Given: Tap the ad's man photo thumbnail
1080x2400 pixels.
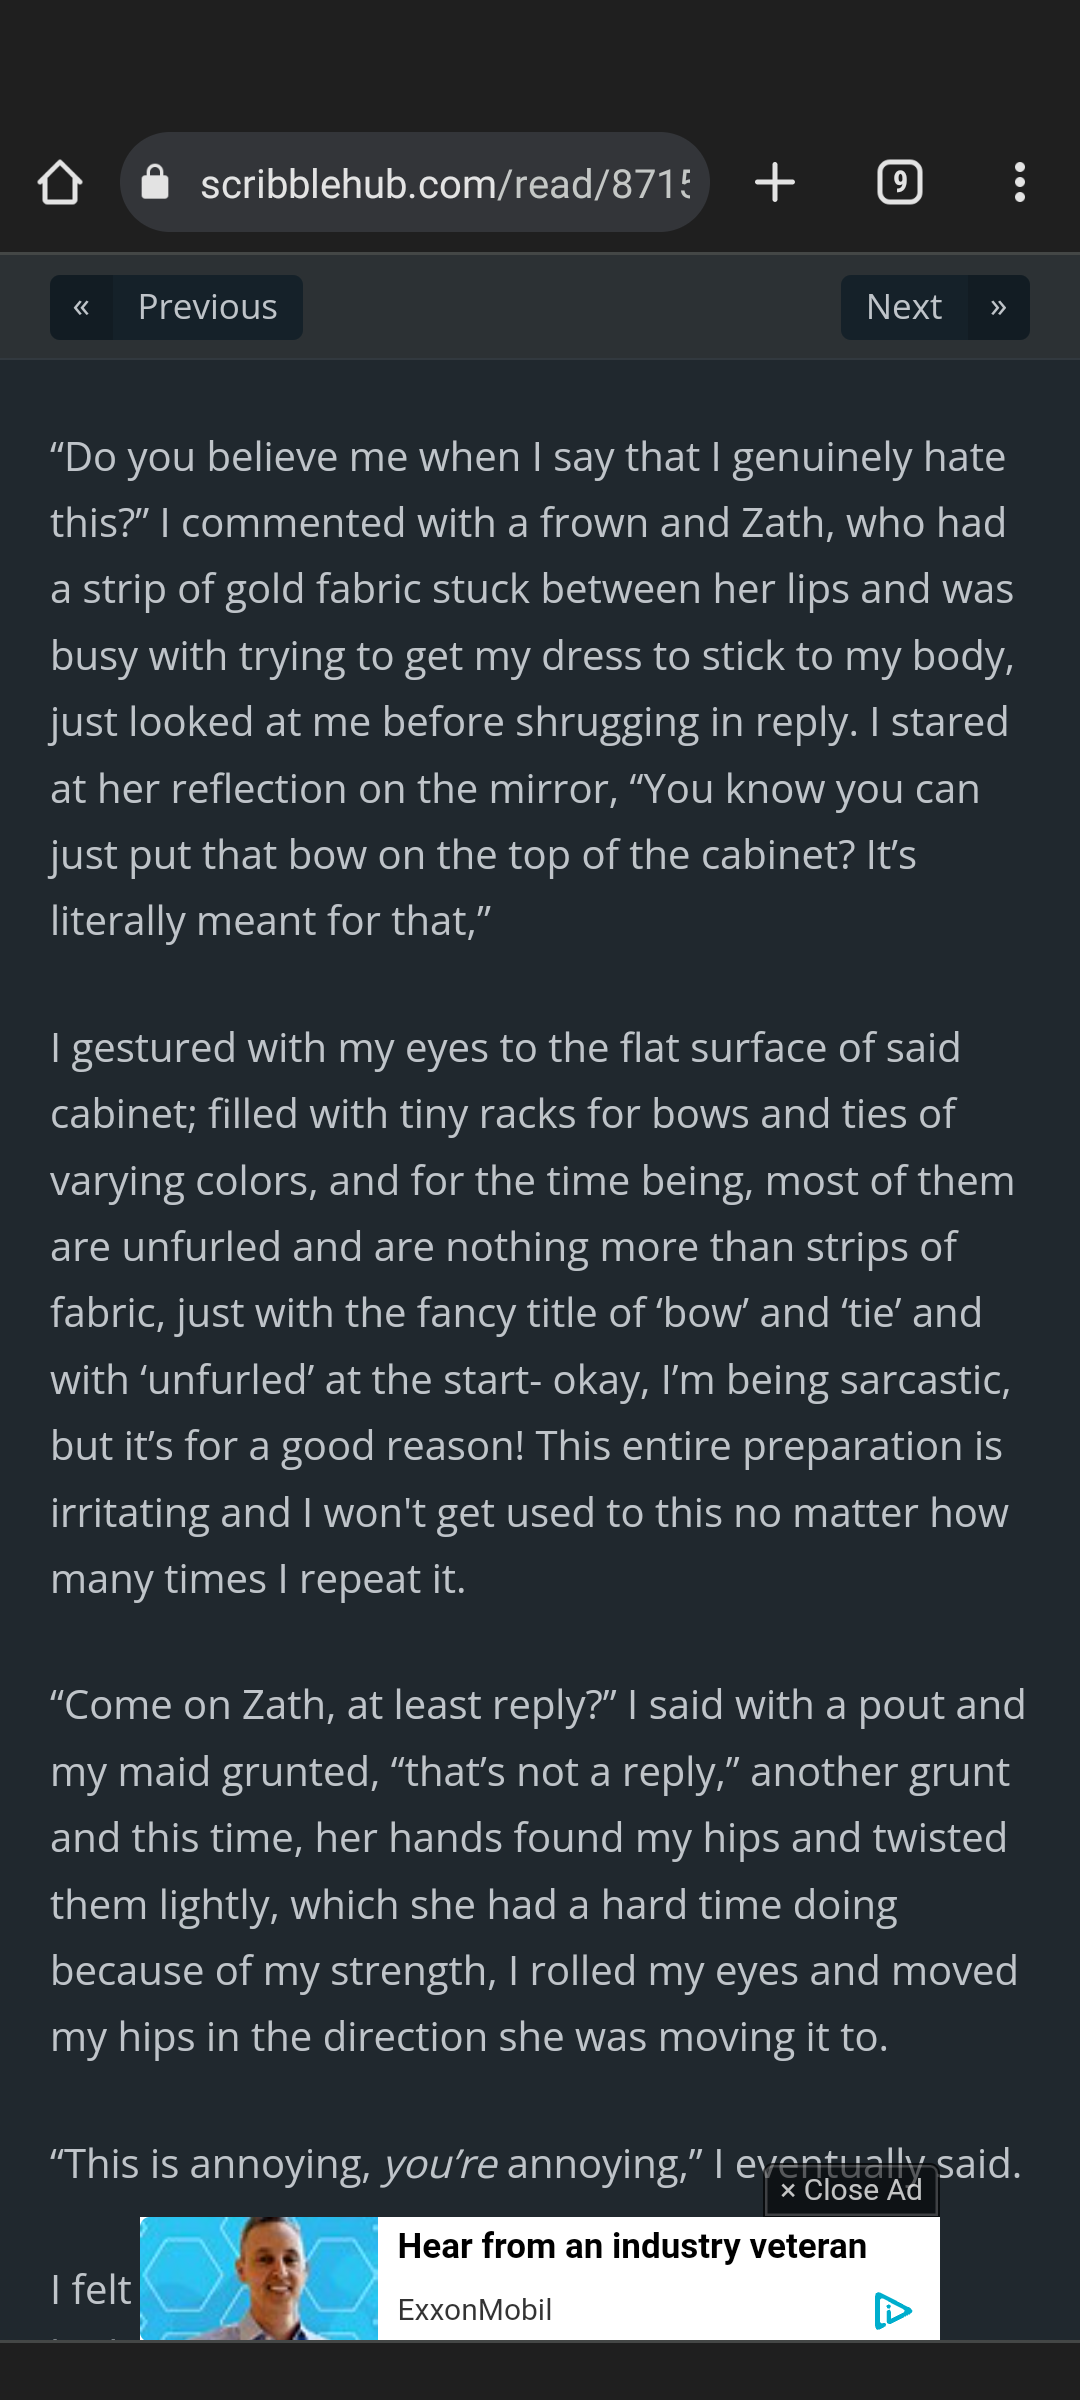Looking at the screenshot, I should click(259, 2278).
